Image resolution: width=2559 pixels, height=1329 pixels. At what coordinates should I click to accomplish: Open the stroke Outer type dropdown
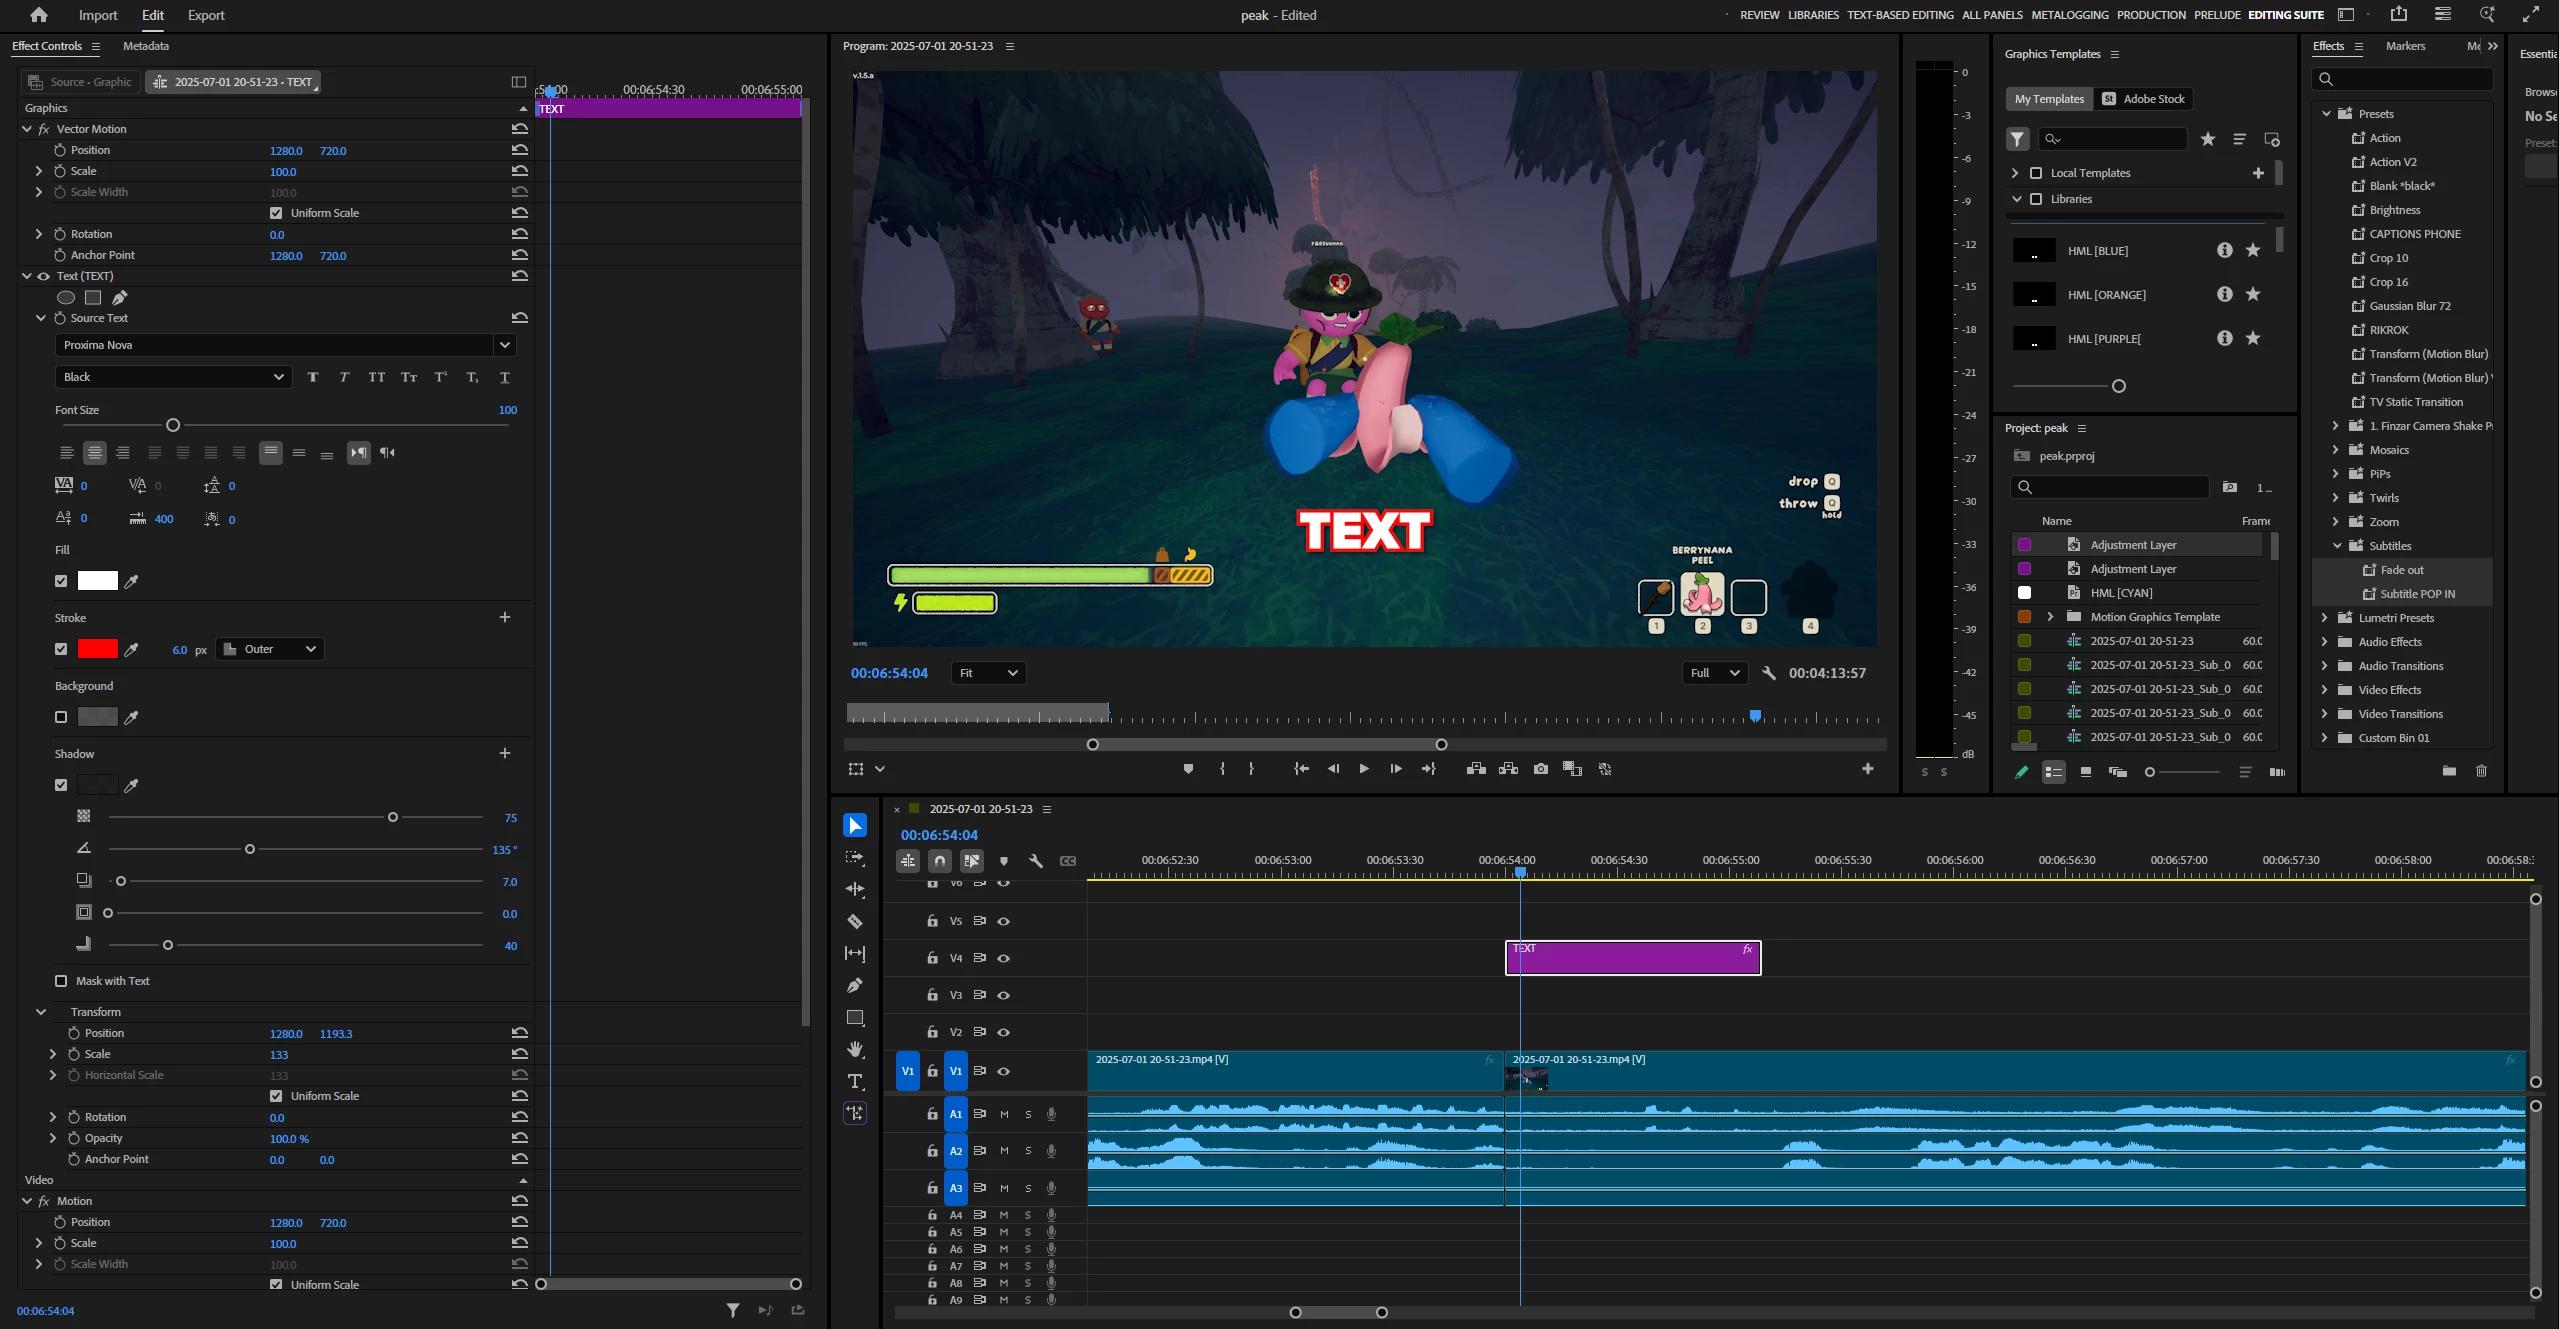pos(270,649)
